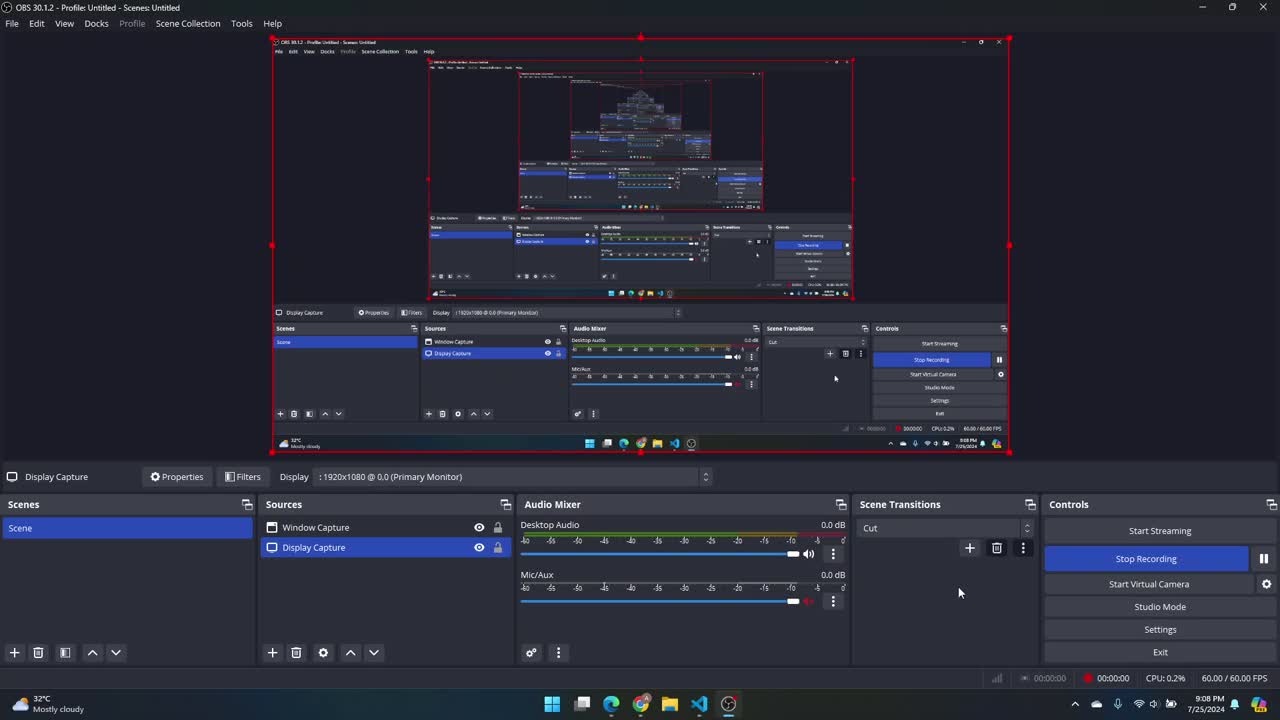Open Desktop Audio options three-dots
This screenshot has height=720, width=1280.
833,554
